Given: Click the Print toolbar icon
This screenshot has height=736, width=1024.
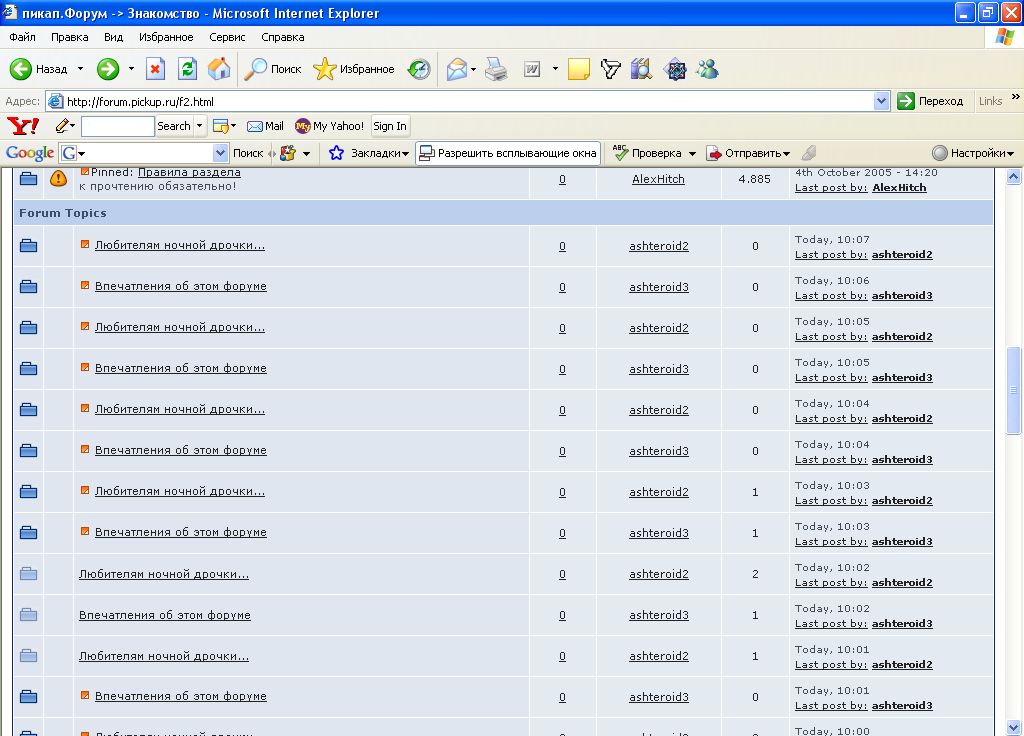Looking at the screenshot, I should tap(496, 69).
